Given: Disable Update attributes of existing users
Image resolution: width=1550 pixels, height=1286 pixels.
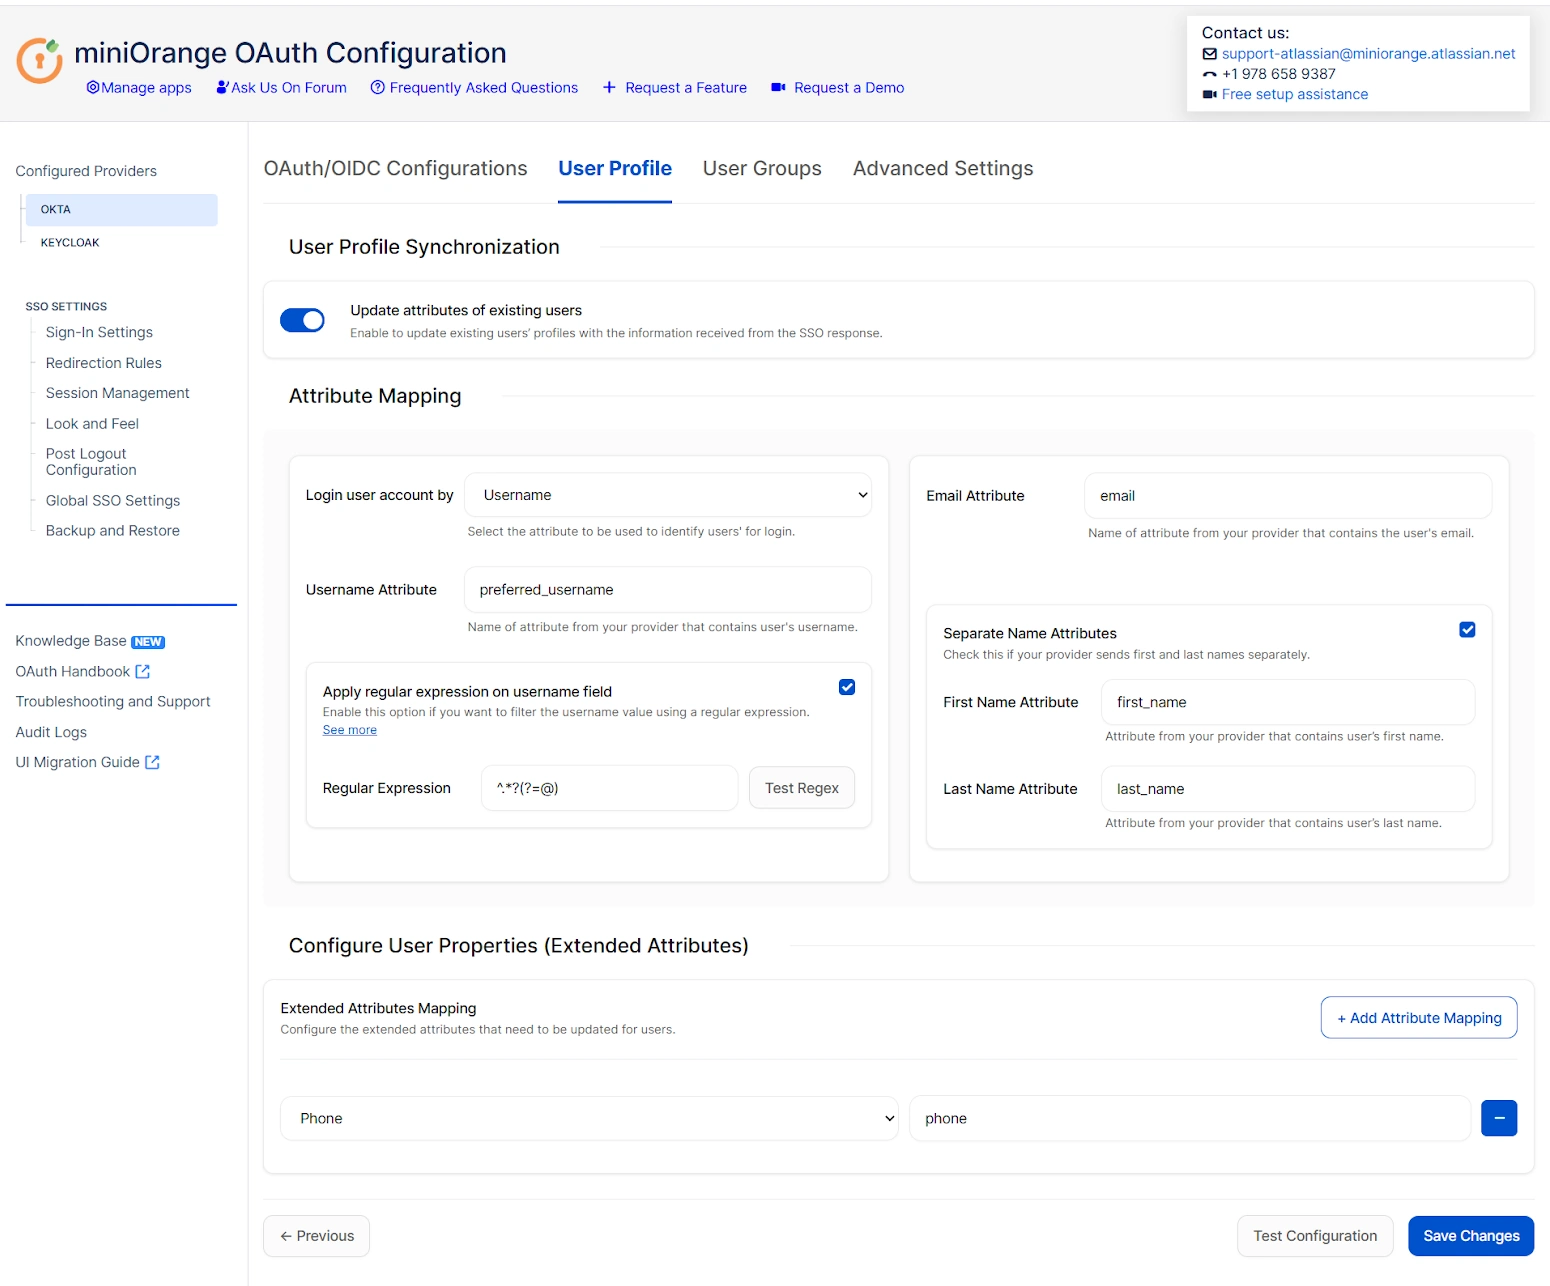Looking at the screenshot, I should coord(303,320).
